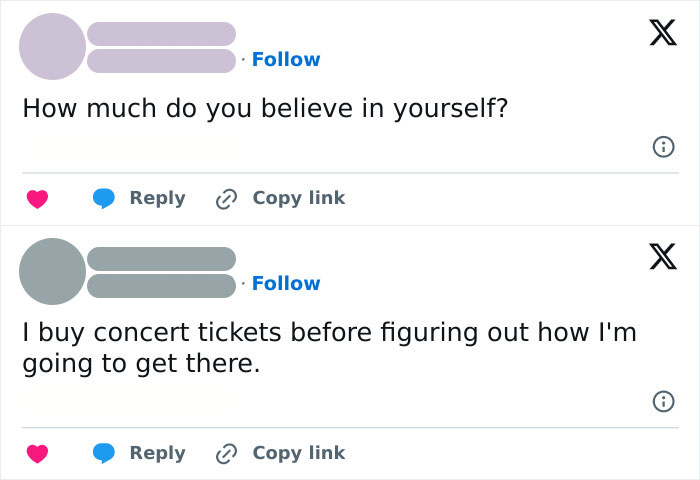Follow the author of the concert tickets post
This screenshot has width=700, height=480.
(286, 283)
